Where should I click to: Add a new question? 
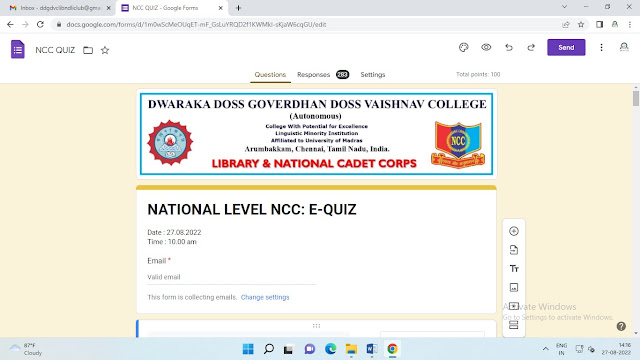pos(514,231)
